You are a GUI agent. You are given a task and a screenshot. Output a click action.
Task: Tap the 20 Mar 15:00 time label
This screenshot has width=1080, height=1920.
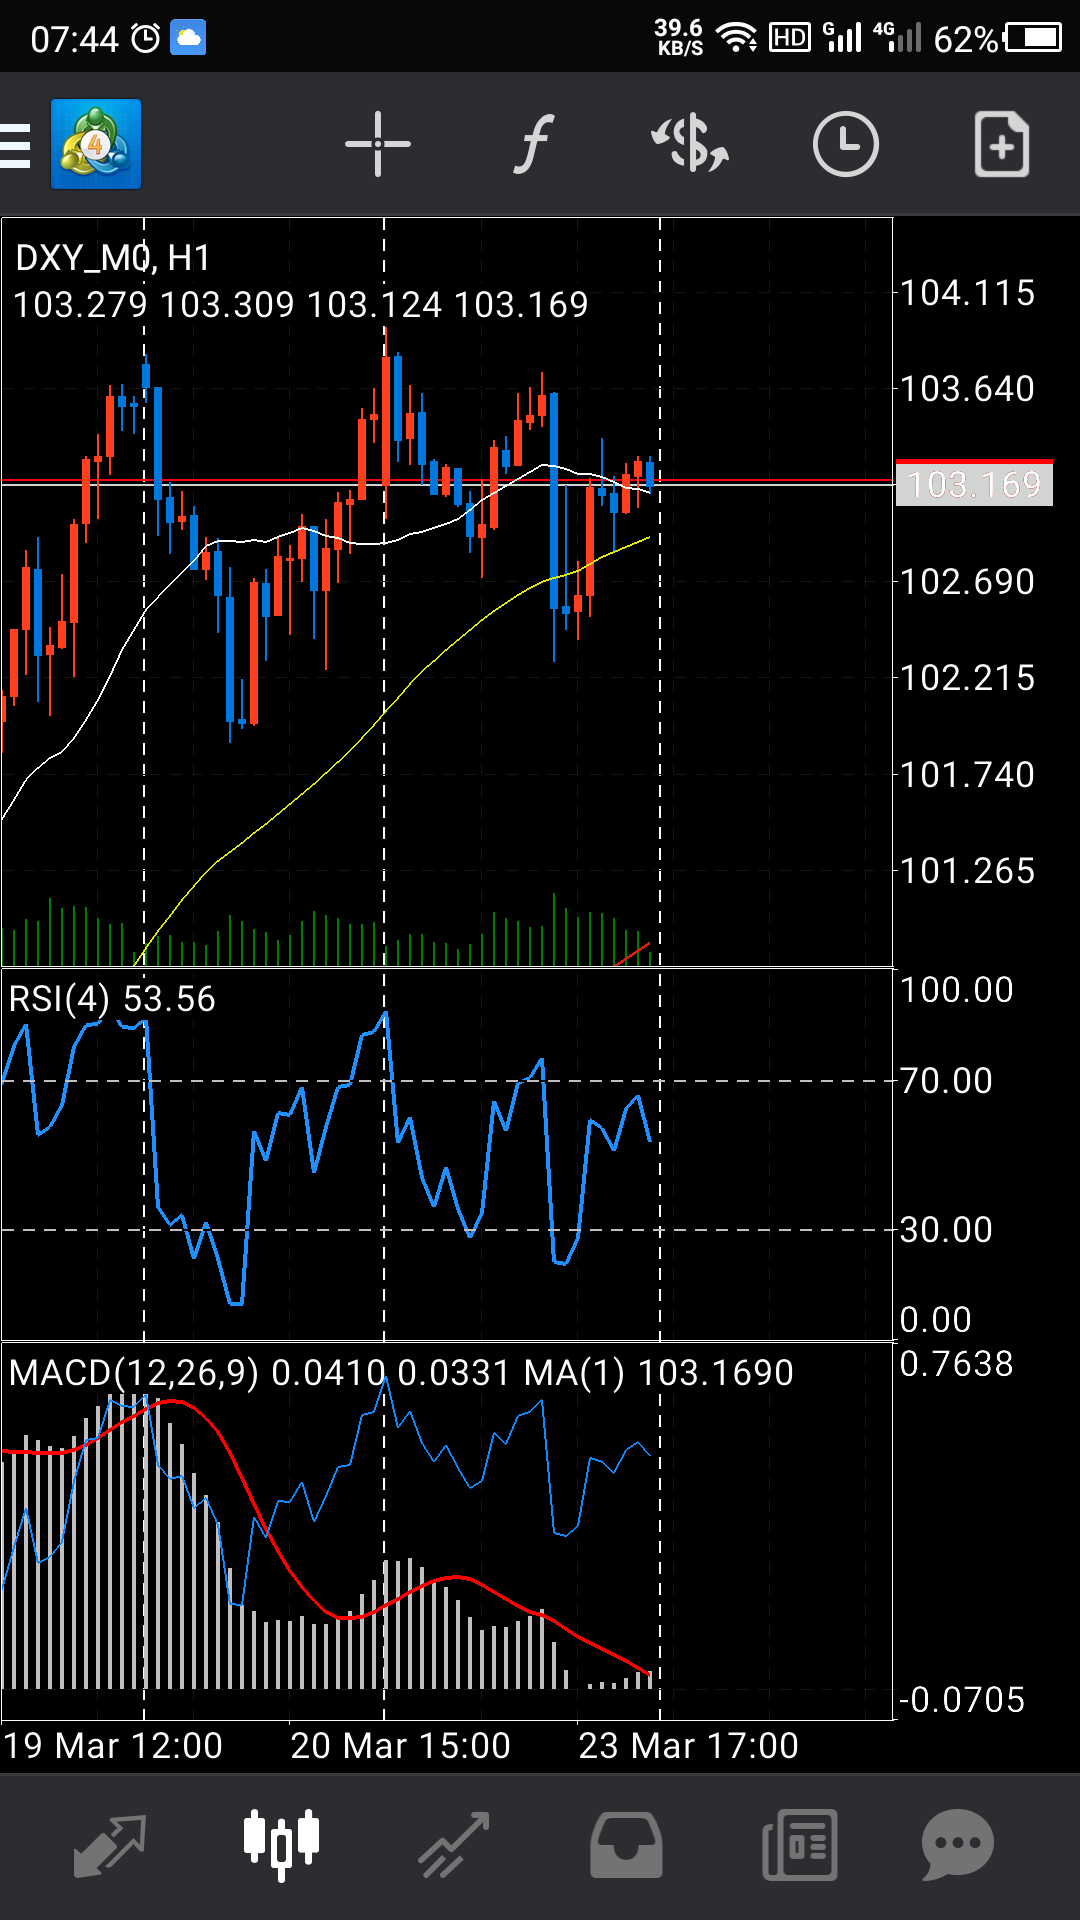click(x=400, y=1746)
